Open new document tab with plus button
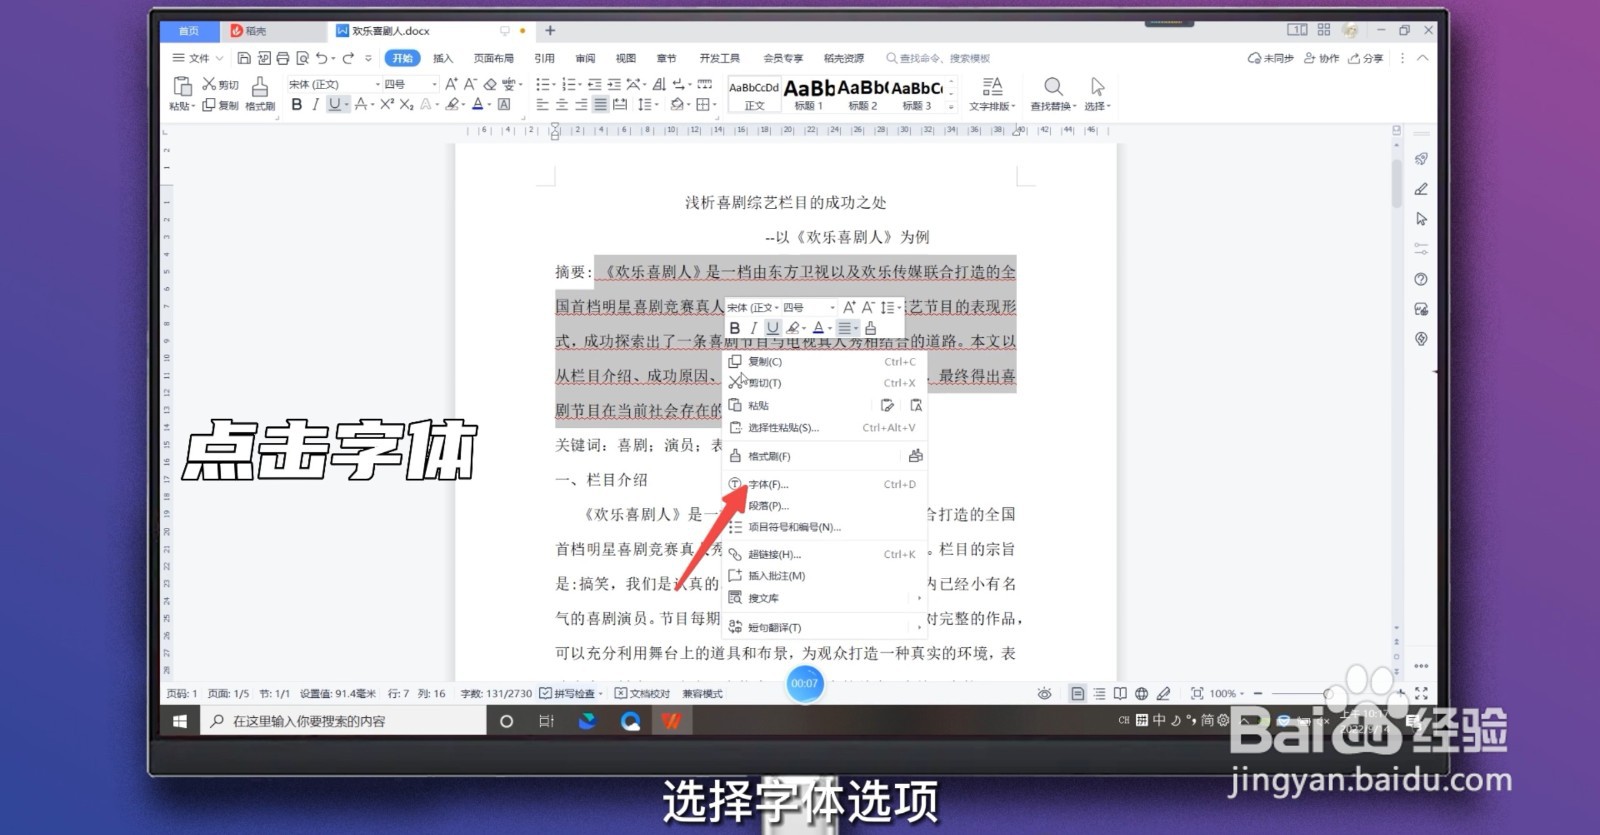Screen dimensions: 1600x835 tap(550, 31)
